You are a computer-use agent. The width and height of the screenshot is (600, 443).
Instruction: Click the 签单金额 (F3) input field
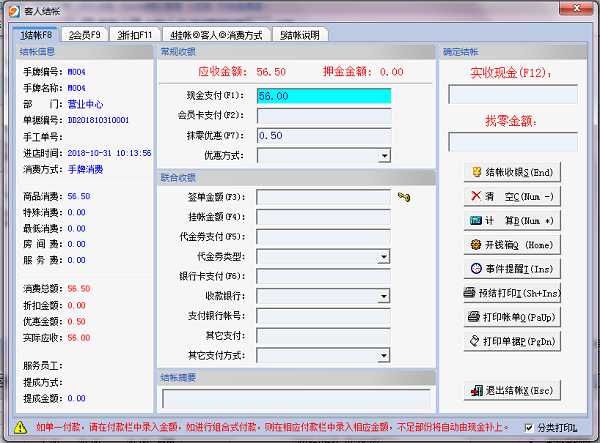[323, 197]
